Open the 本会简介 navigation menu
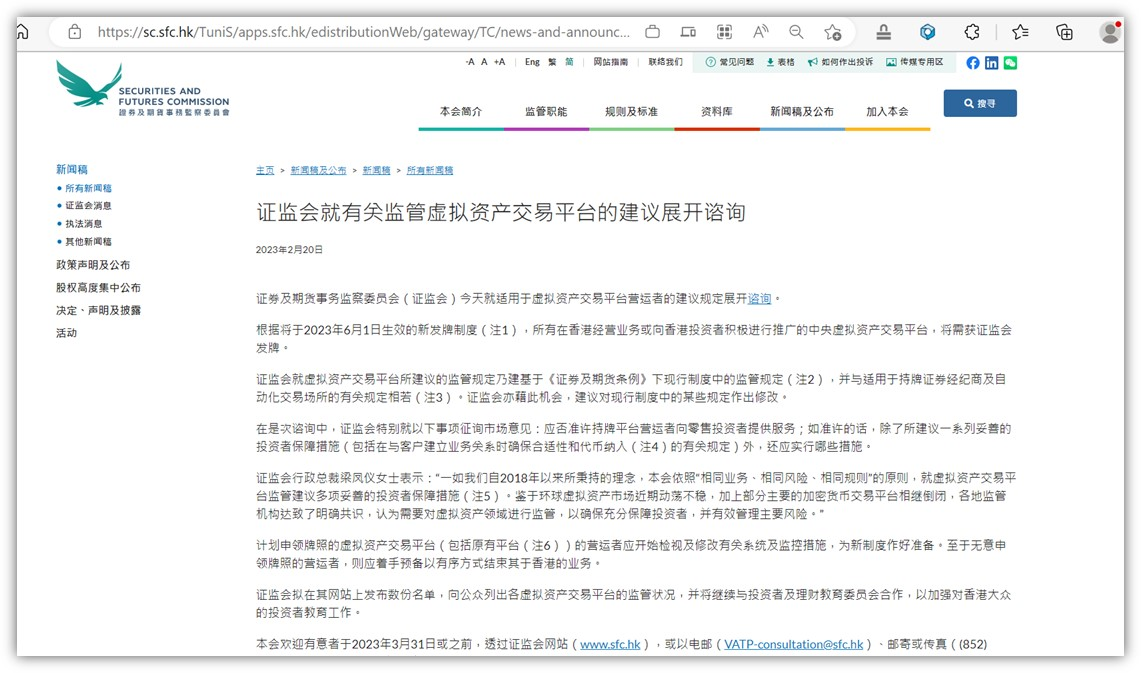The height and width of the screenshot is (673, 1141). tap(461, 111)
